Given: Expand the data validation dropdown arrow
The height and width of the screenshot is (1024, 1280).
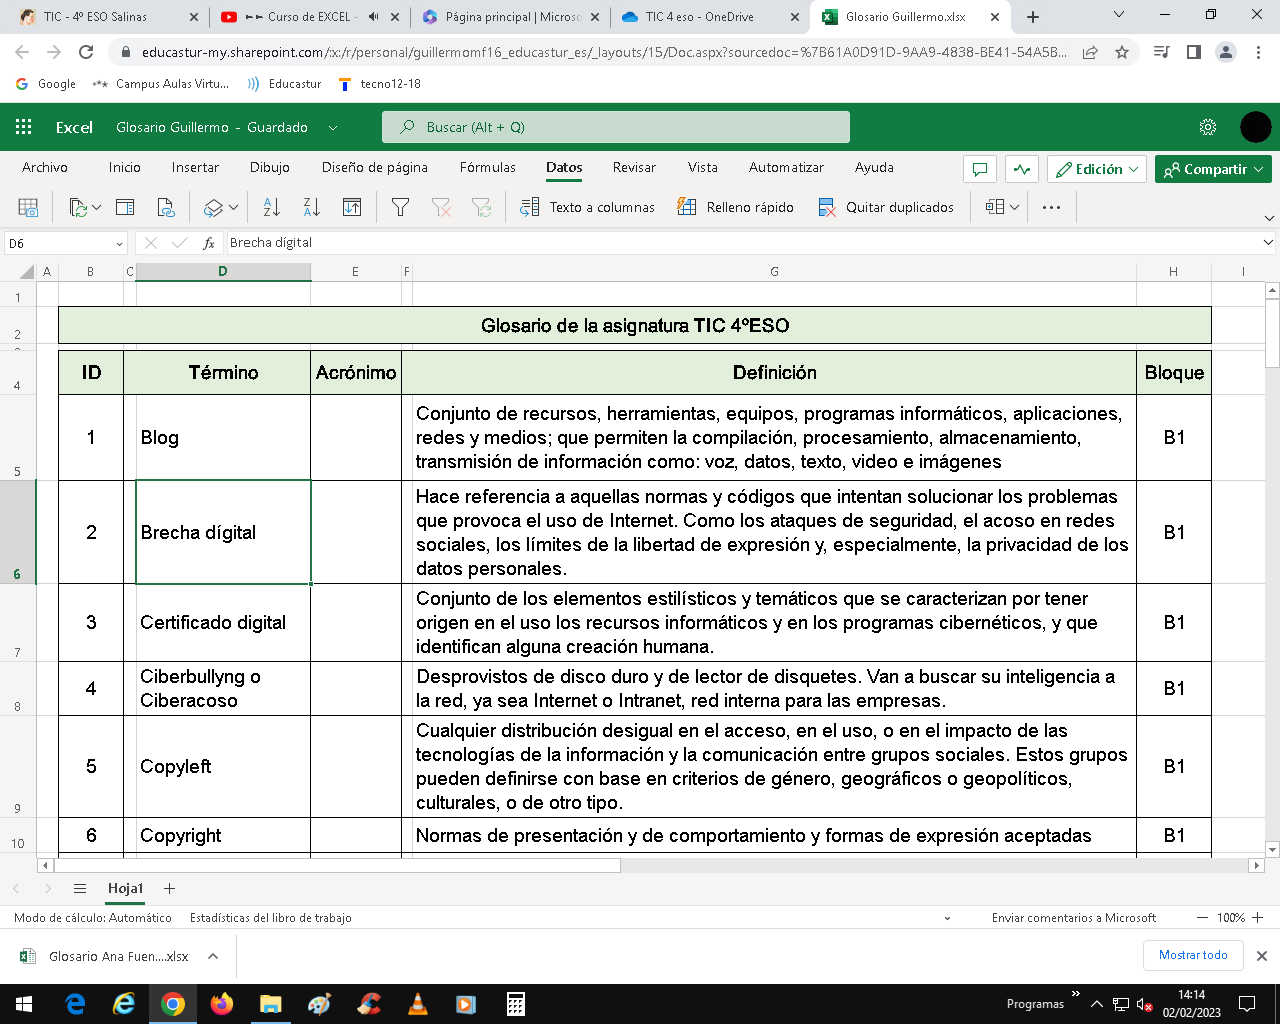Looking at the screenshot, I should coord(1014,207).
